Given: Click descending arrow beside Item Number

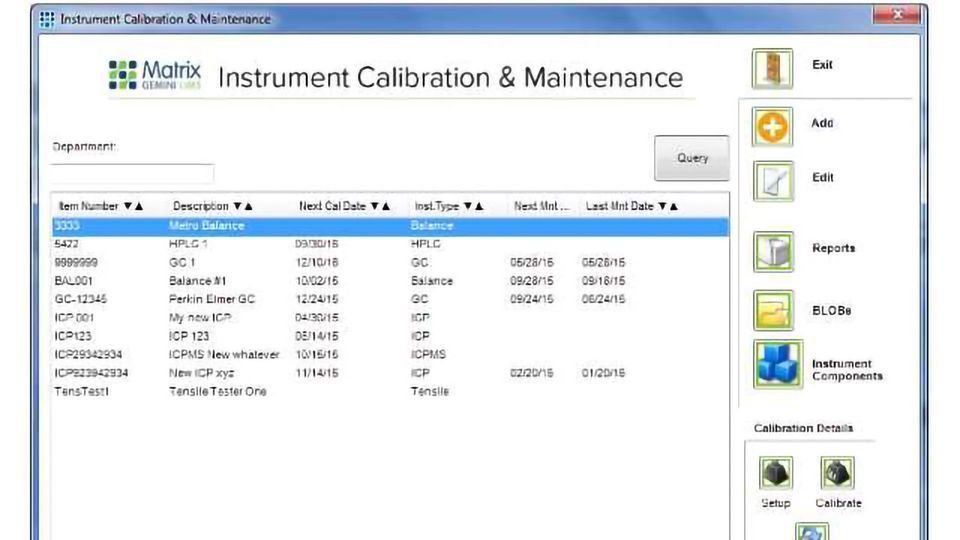Looking at the screenshot, I should click(x=127, y=206).
